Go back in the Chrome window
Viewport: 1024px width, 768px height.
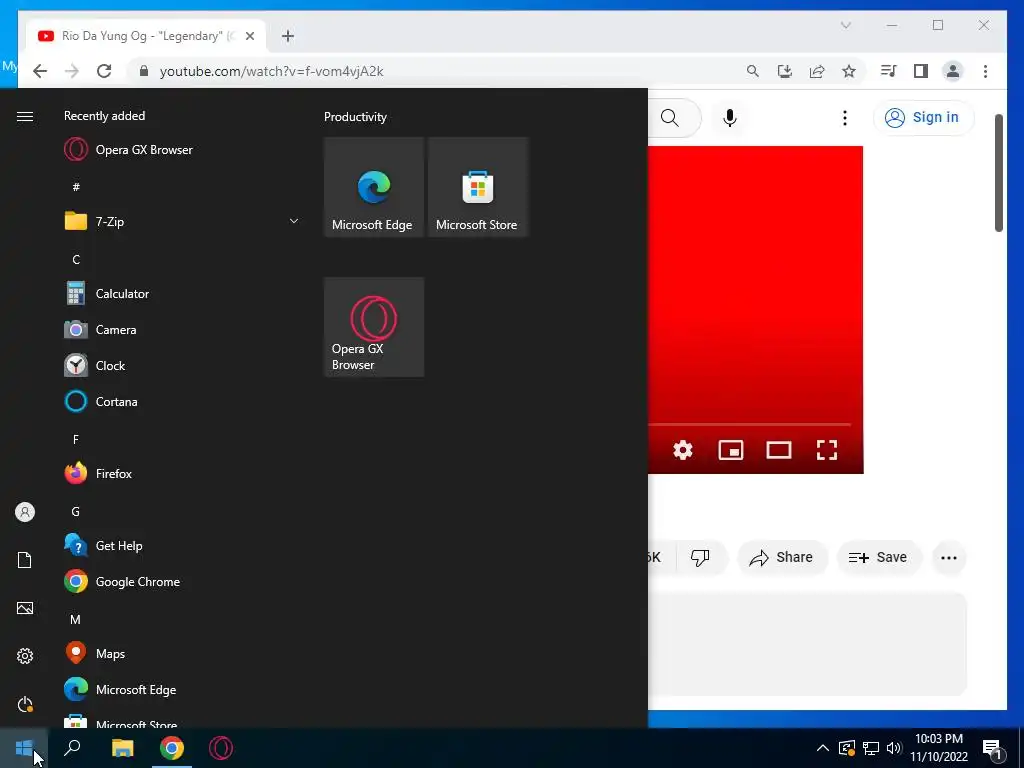click(x=40, y=71)
